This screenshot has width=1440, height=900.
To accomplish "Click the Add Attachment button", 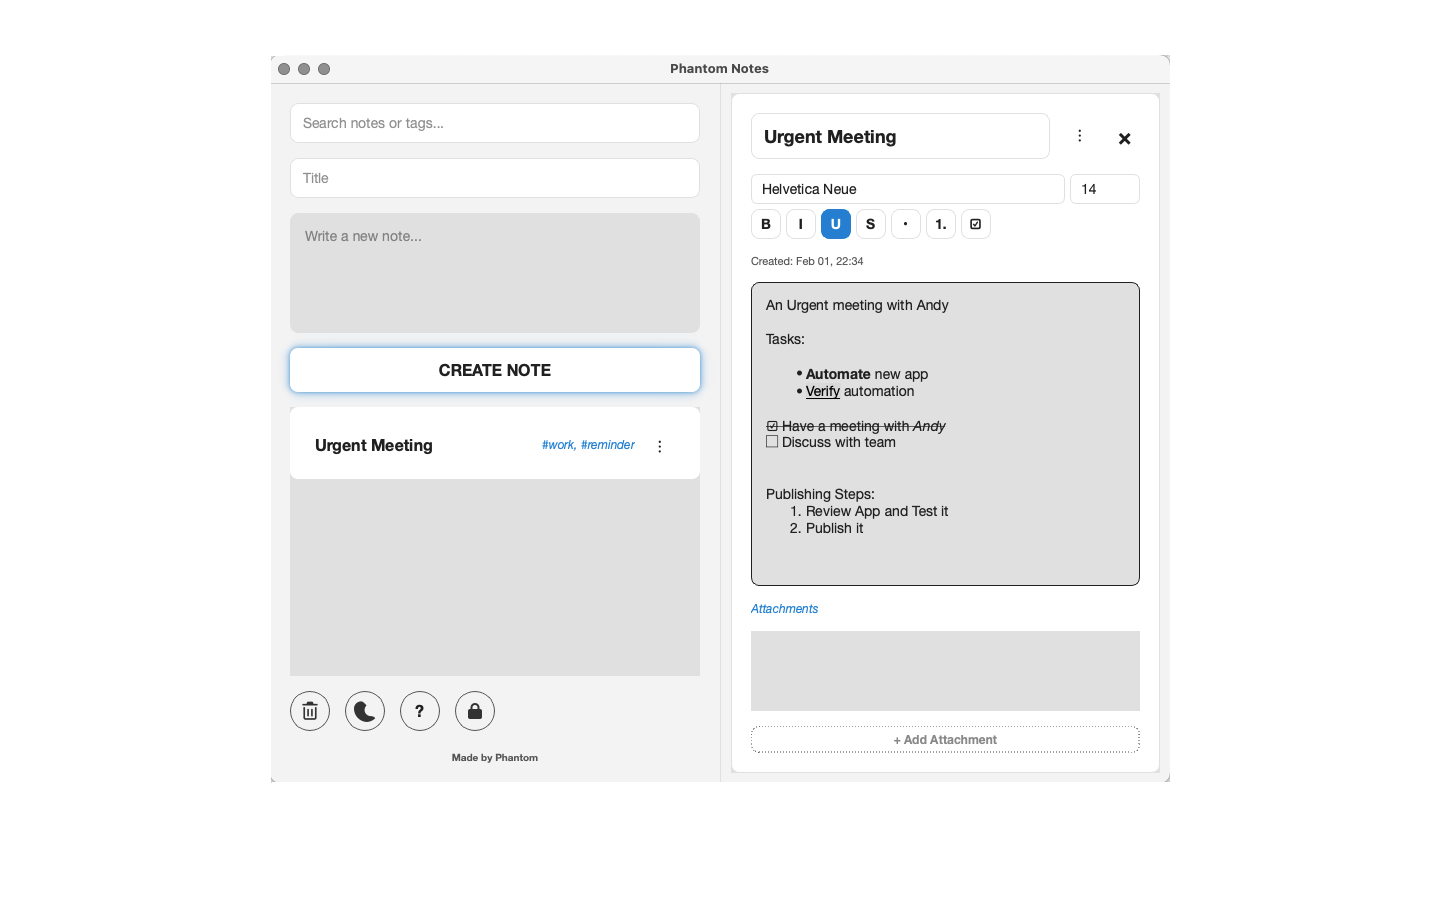I will coord(944,739).
